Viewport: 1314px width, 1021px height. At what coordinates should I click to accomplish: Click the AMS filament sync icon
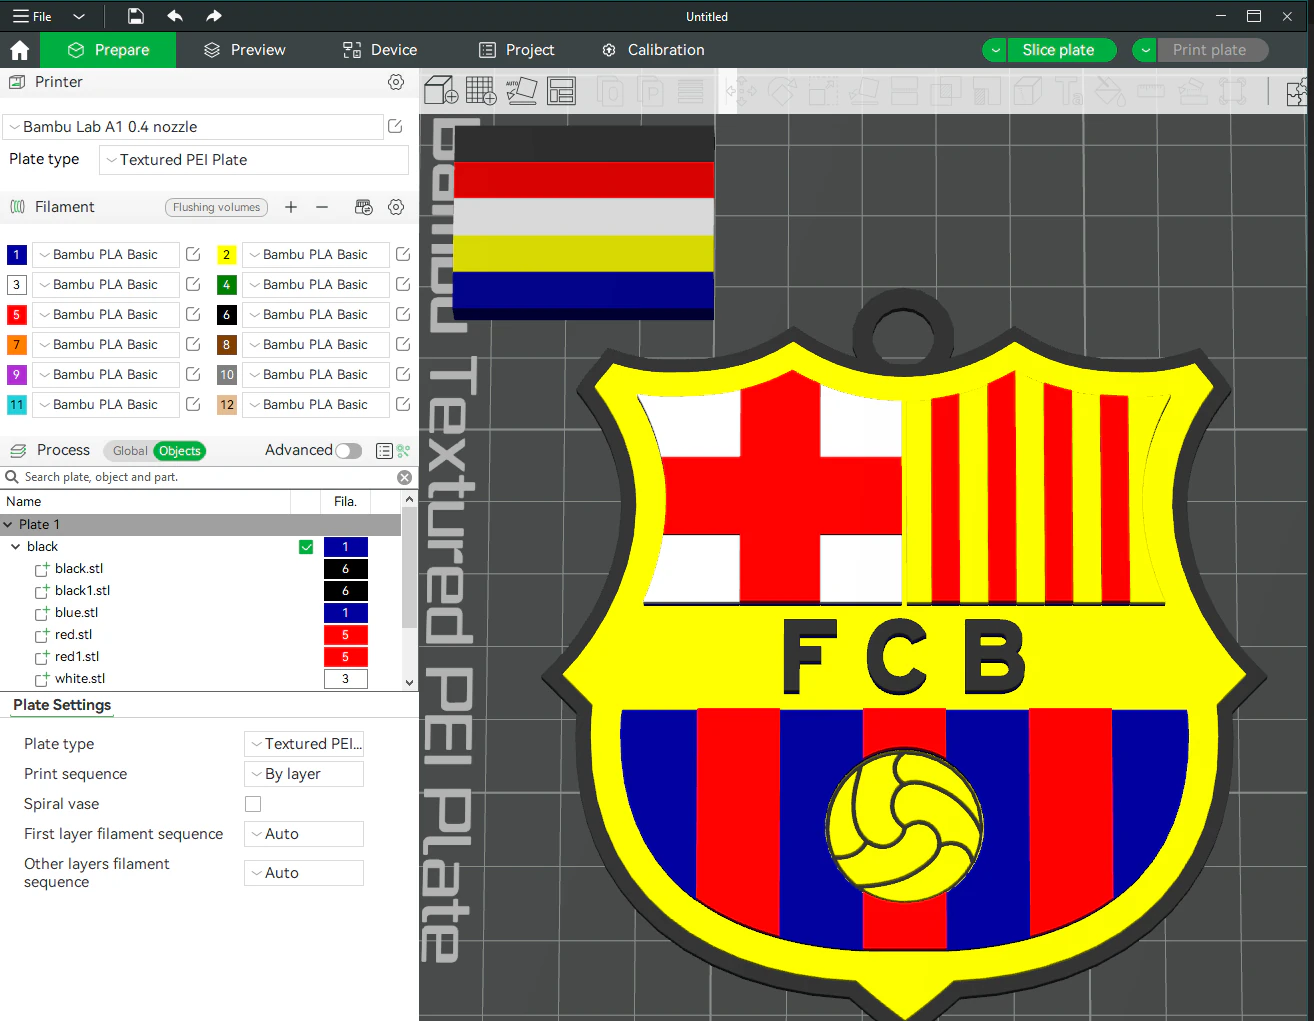point(364,207)
